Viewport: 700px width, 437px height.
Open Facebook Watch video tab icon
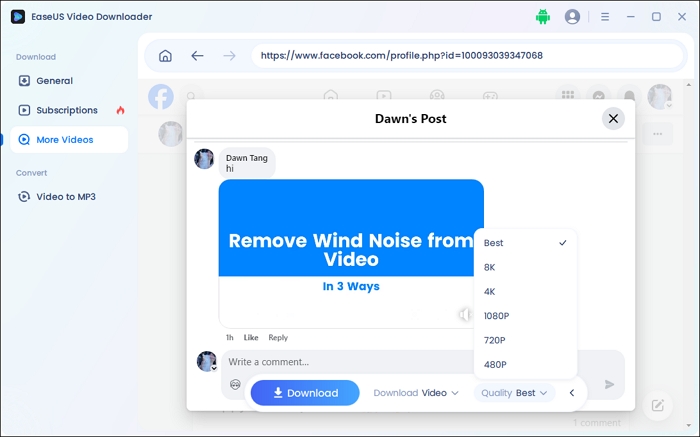pos(383,96)
